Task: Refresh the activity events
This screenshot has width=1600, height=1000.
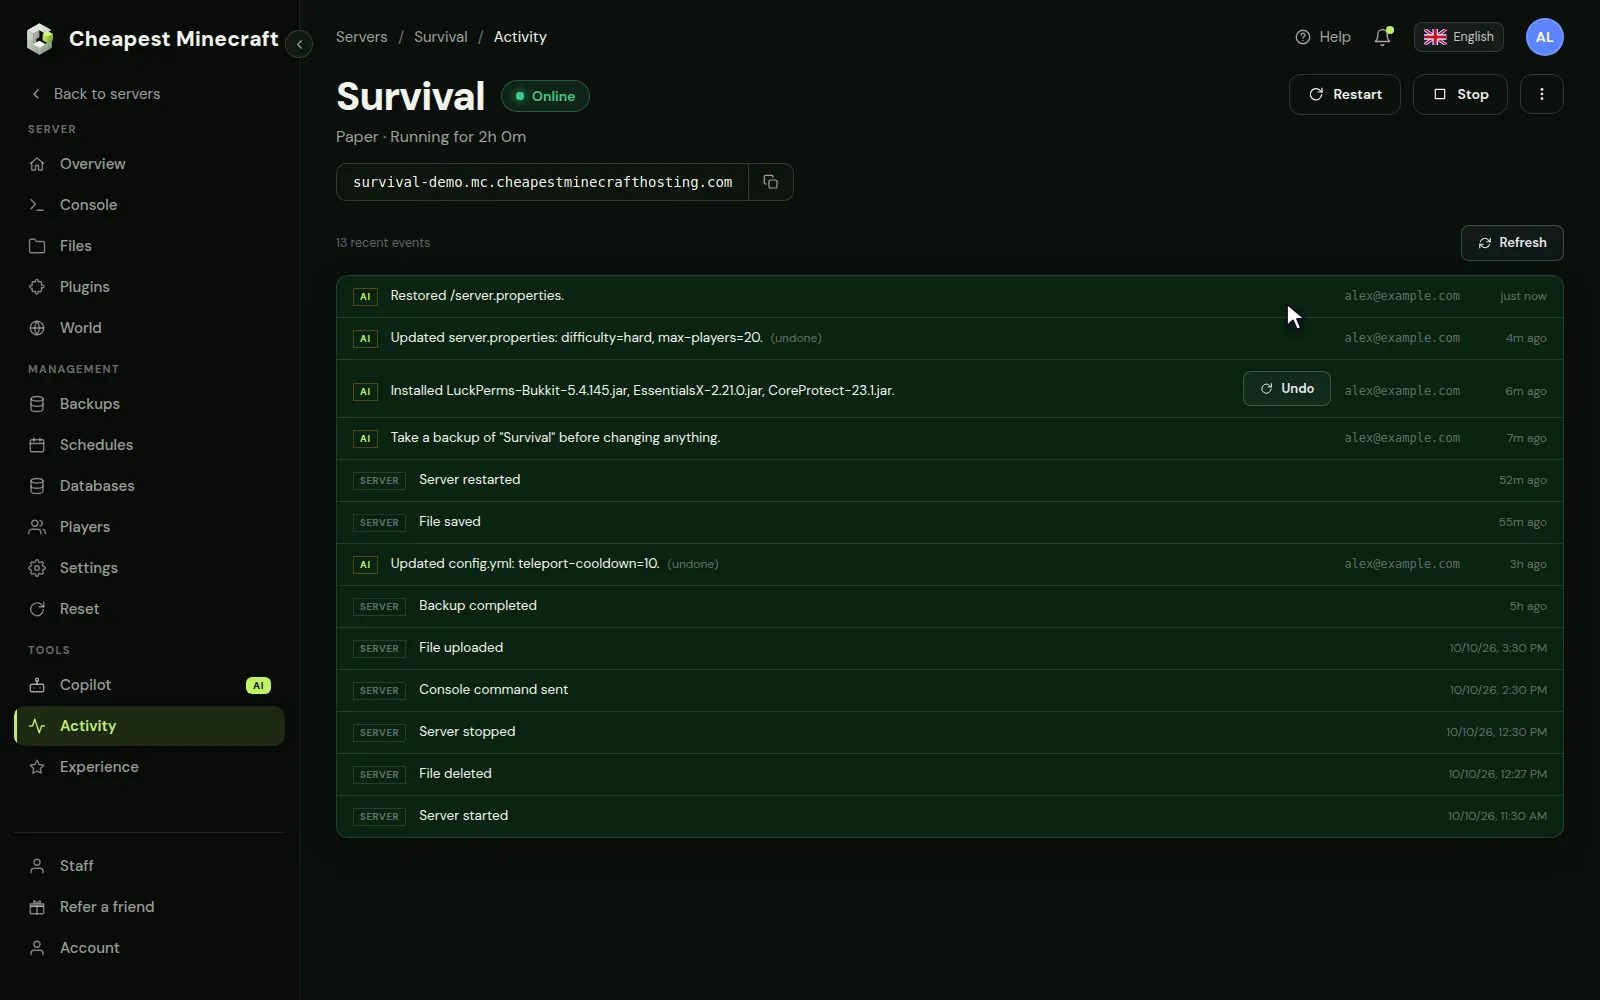Action: tap(1512, 243)
